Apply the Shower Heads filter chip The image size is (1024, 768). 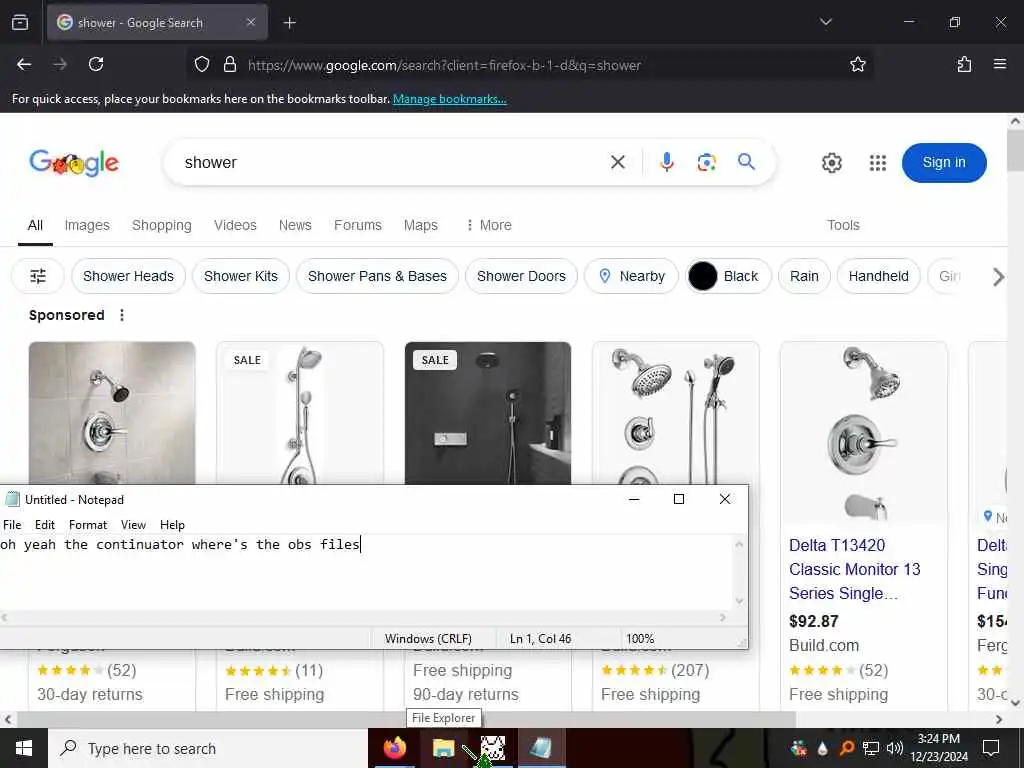click(x=128, y=276)
